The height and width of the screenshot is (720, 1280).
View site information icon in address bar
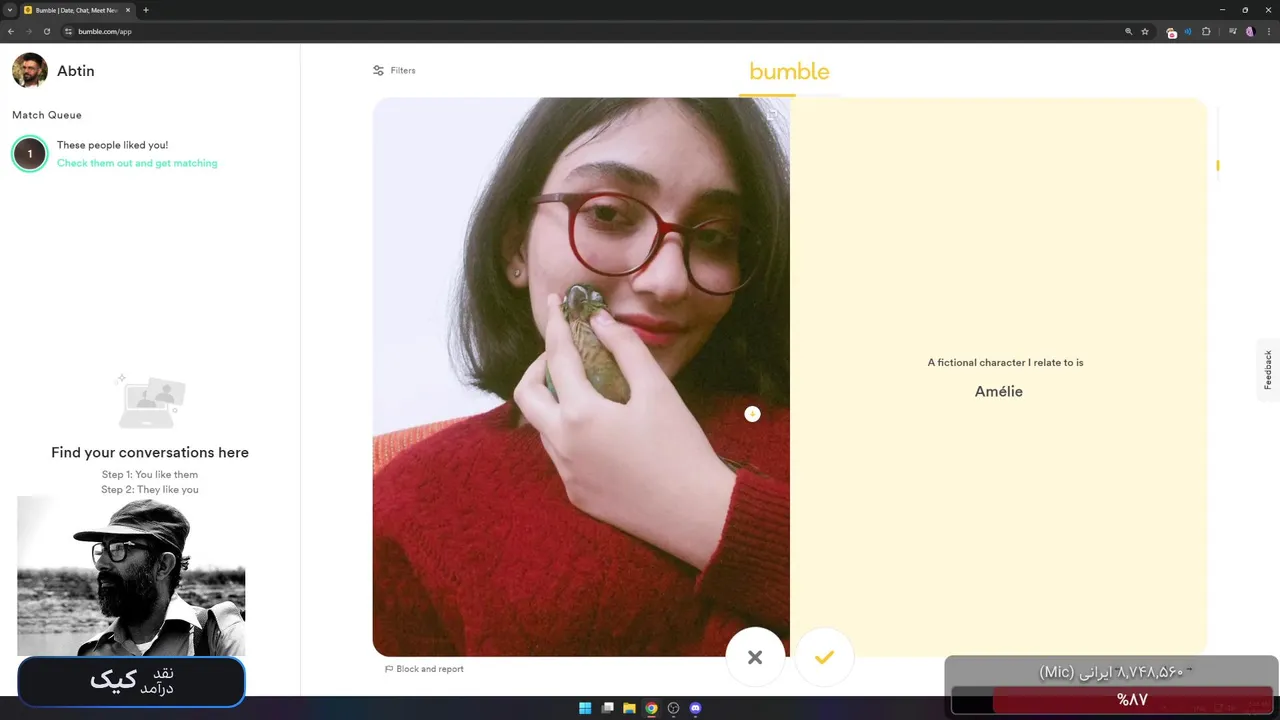(69, 31)
